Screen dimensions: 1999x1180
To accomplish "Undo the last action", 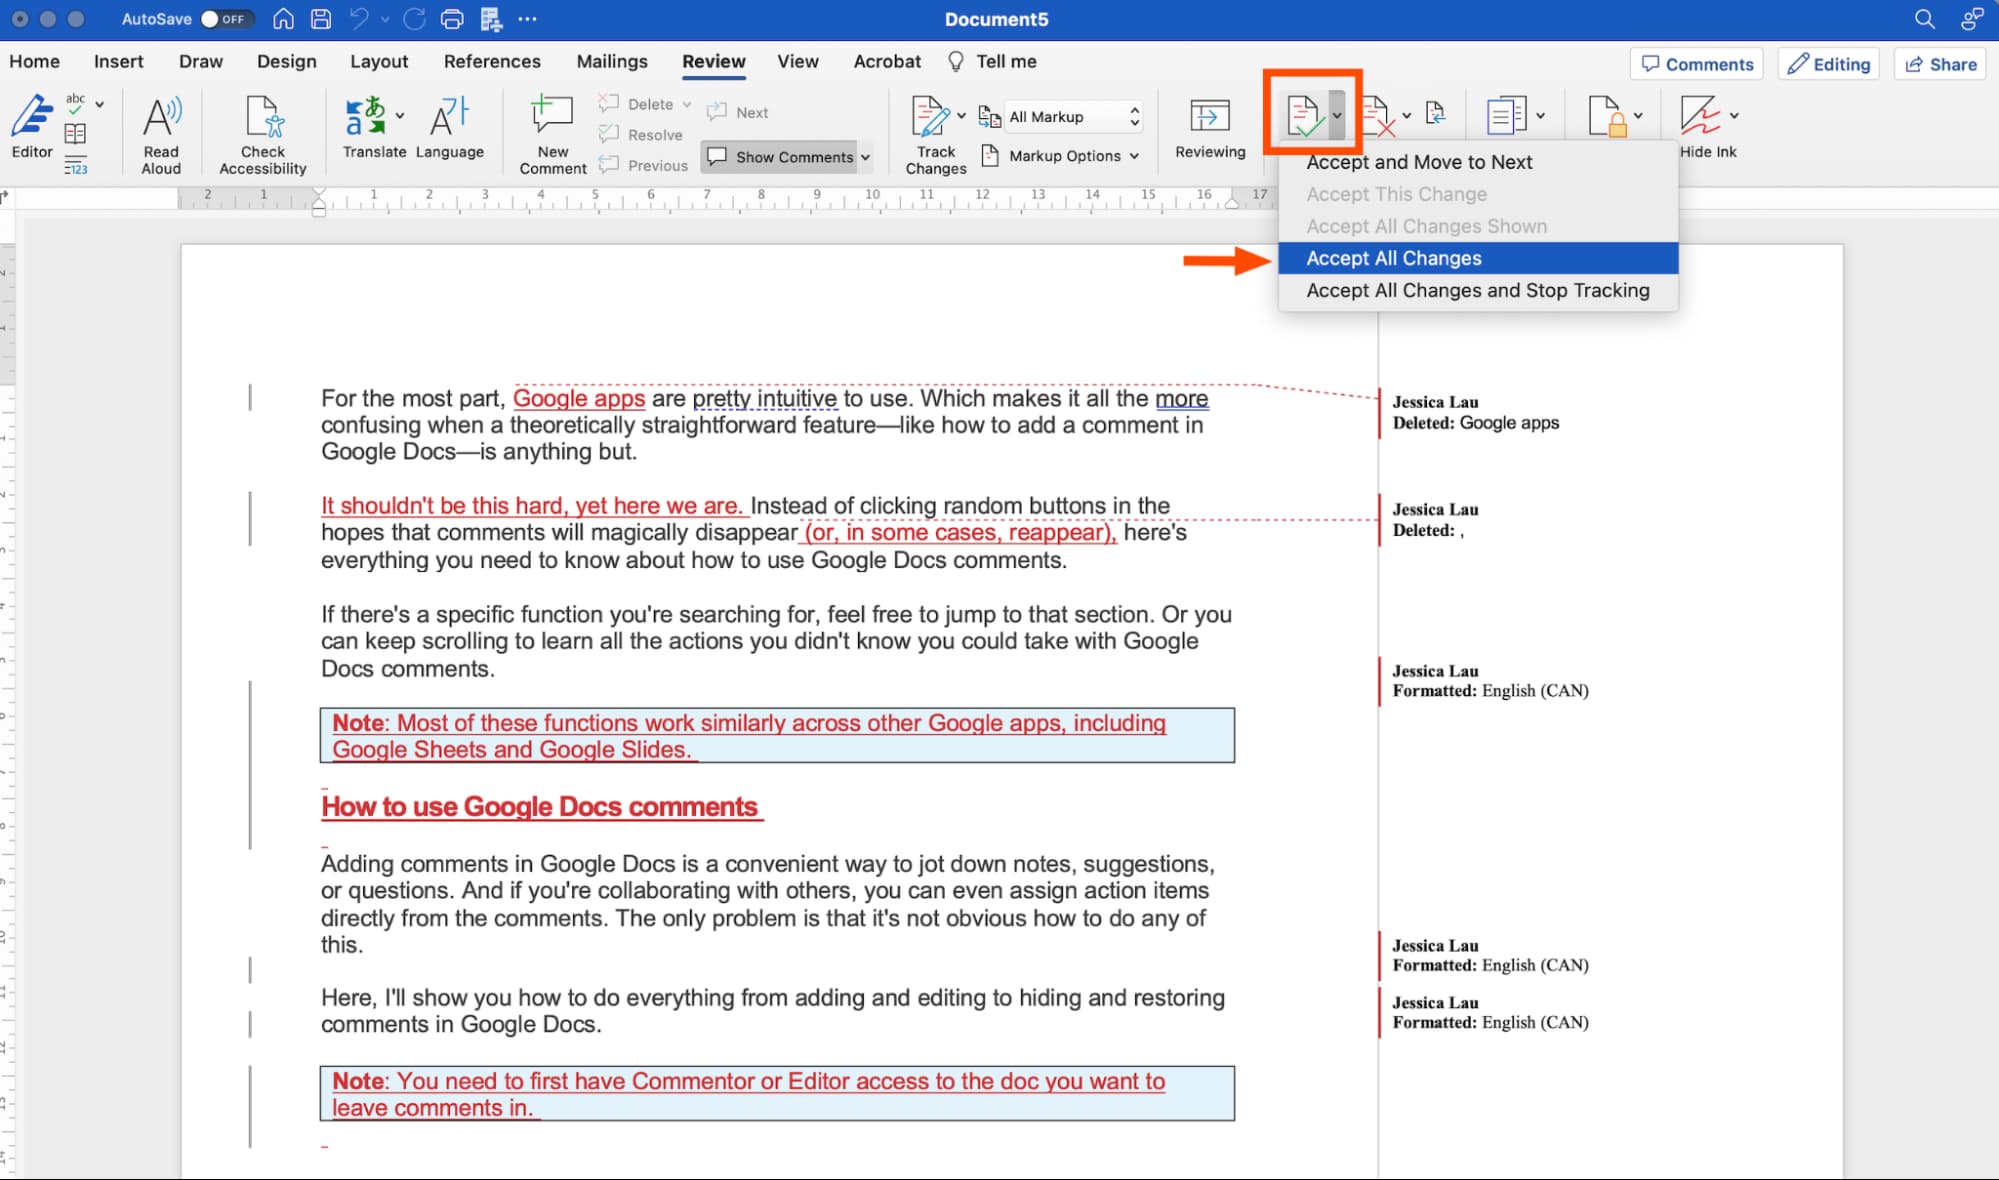I will [359, 19].
